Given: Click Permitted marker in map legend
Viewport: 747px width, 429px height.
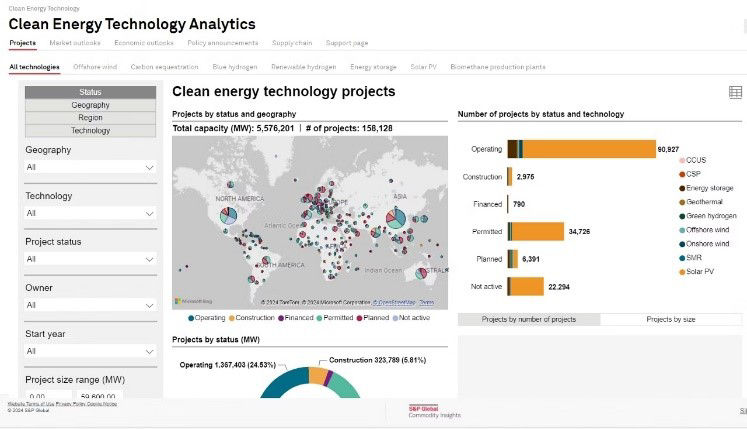Looking at the screenshot, I should point(319,318).
